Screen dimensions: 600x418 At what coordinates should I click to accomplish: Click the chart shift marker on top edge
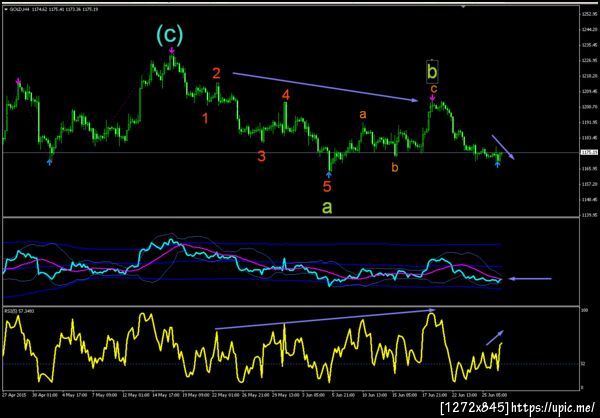click(x=464, y=6)
